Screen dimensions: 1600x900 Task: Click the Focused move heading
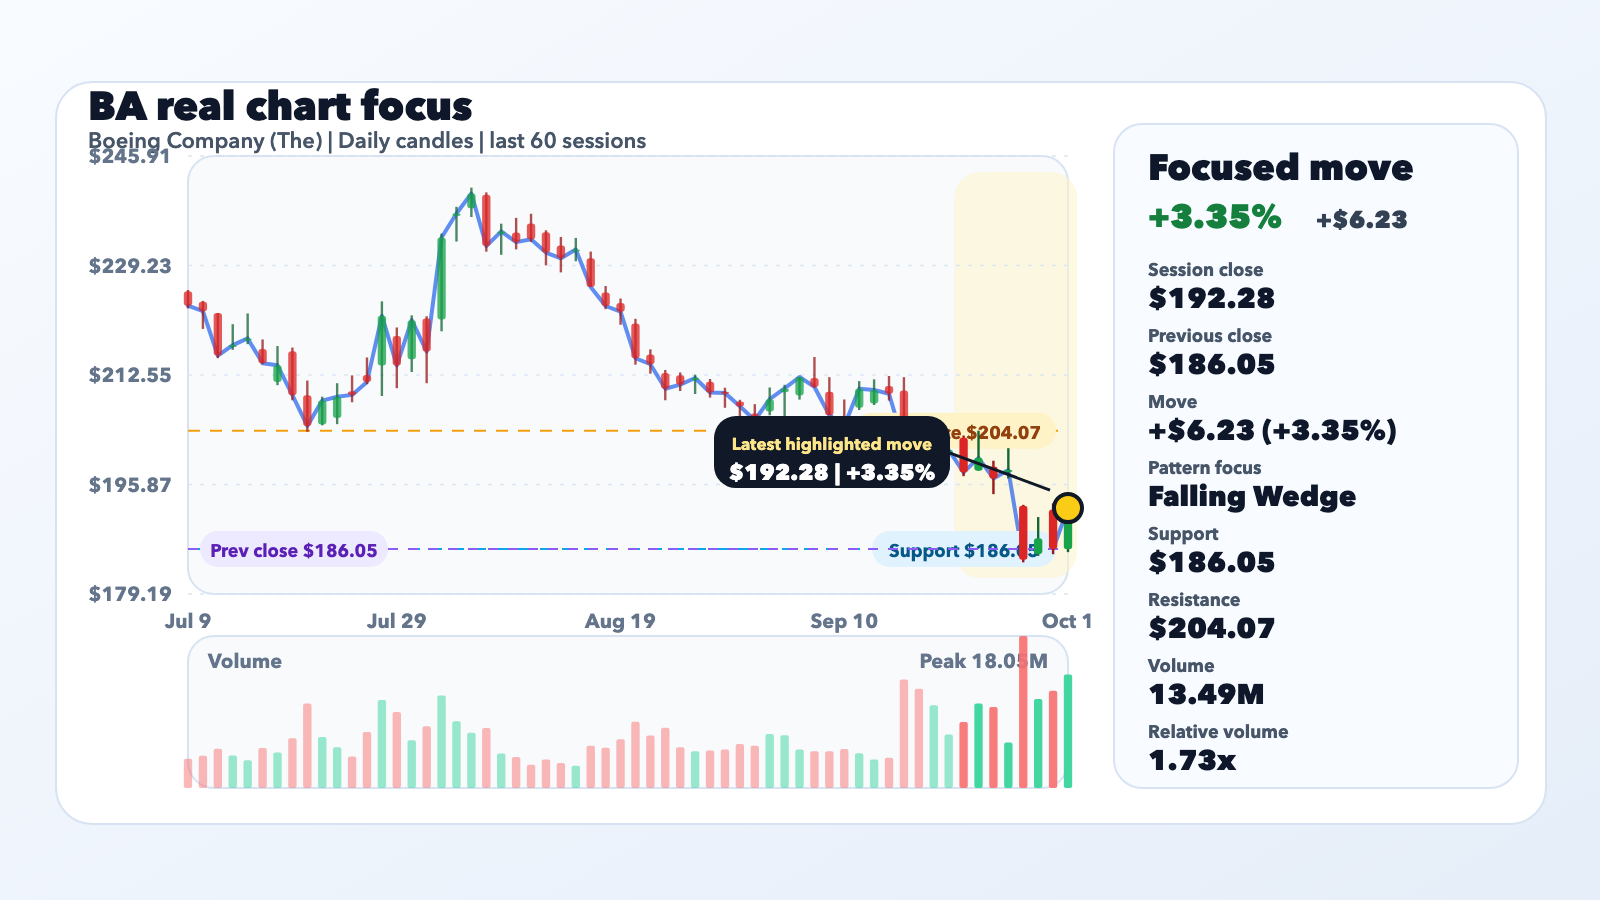1280,167
